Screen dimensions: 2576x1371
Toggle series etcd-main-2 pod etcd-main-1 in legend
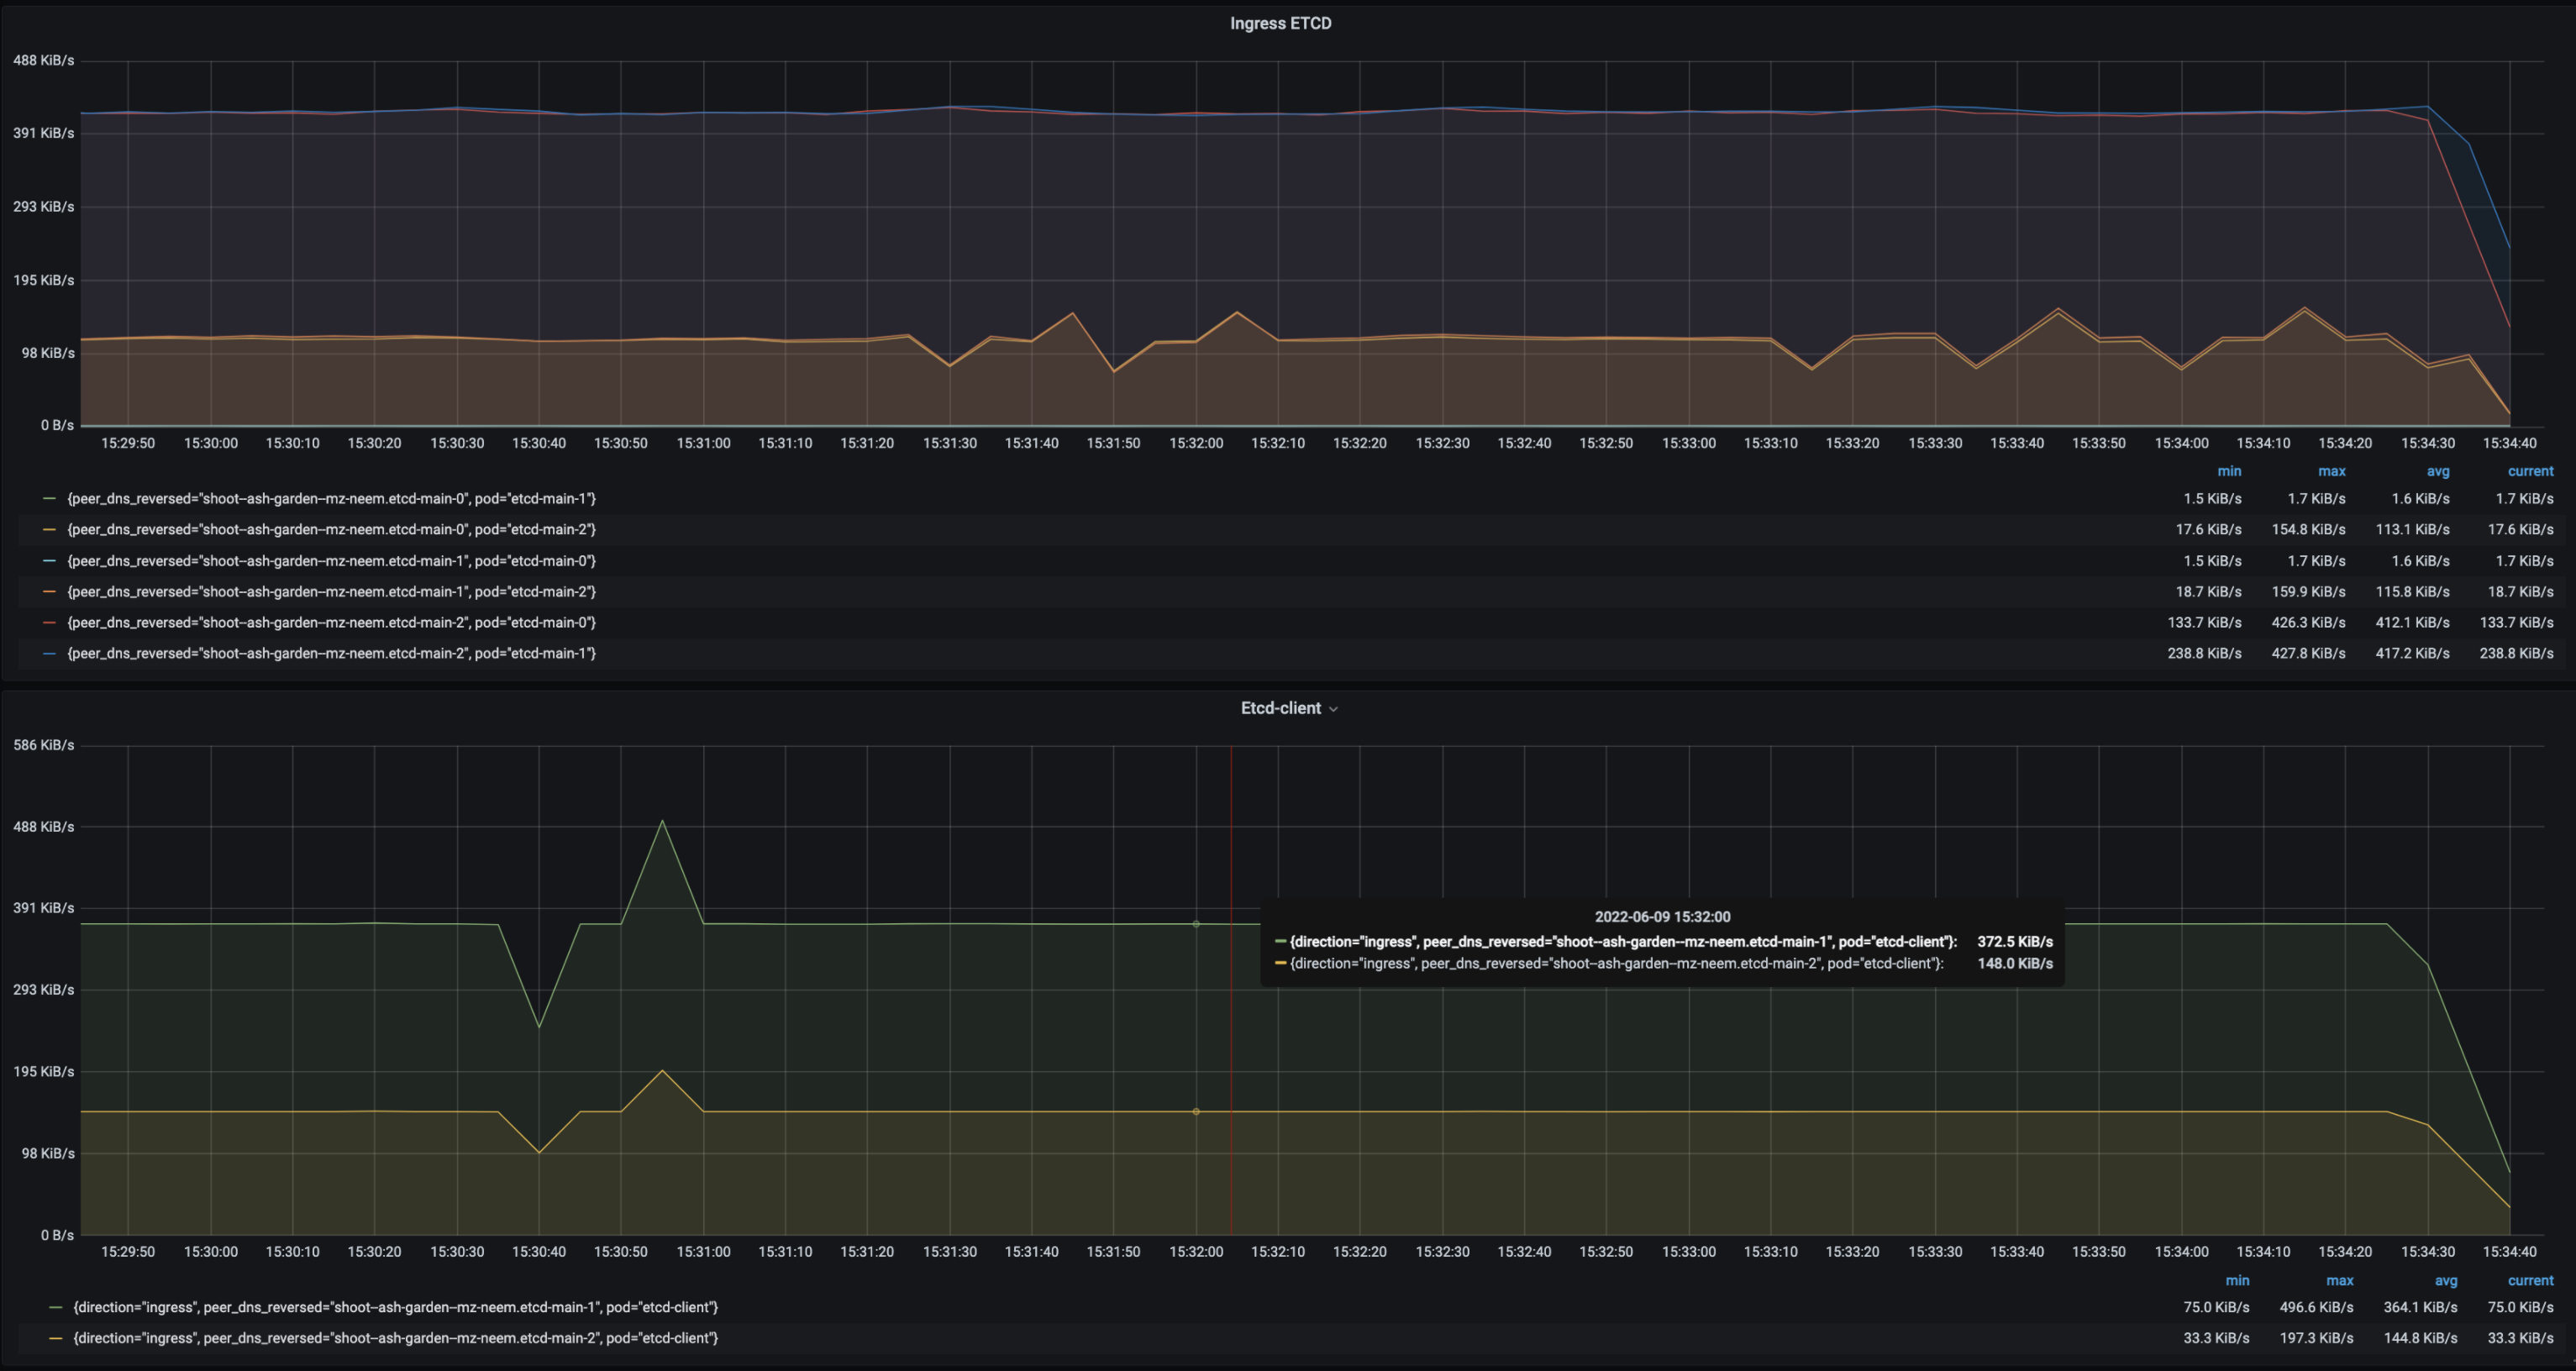(331, 653)
